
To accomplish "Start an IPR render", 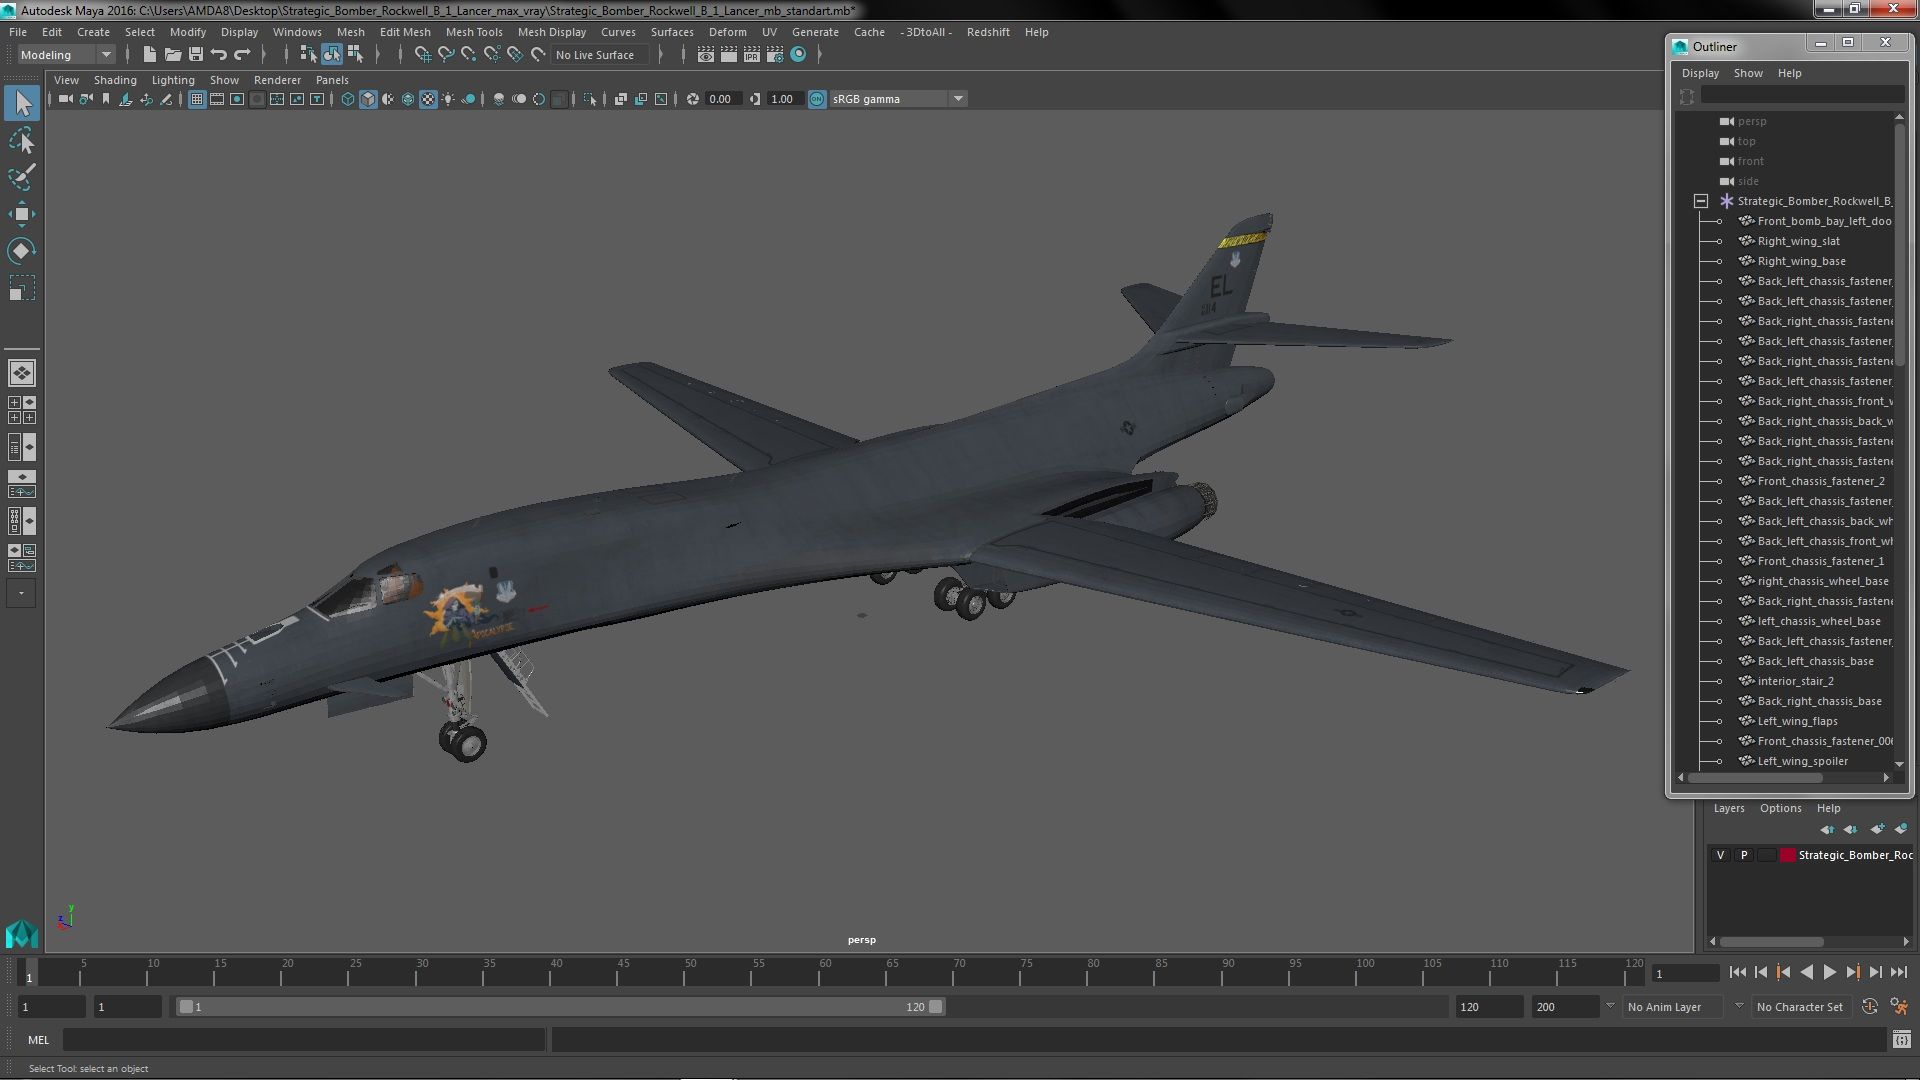I will pyautogui.click(x=752, y=55).
